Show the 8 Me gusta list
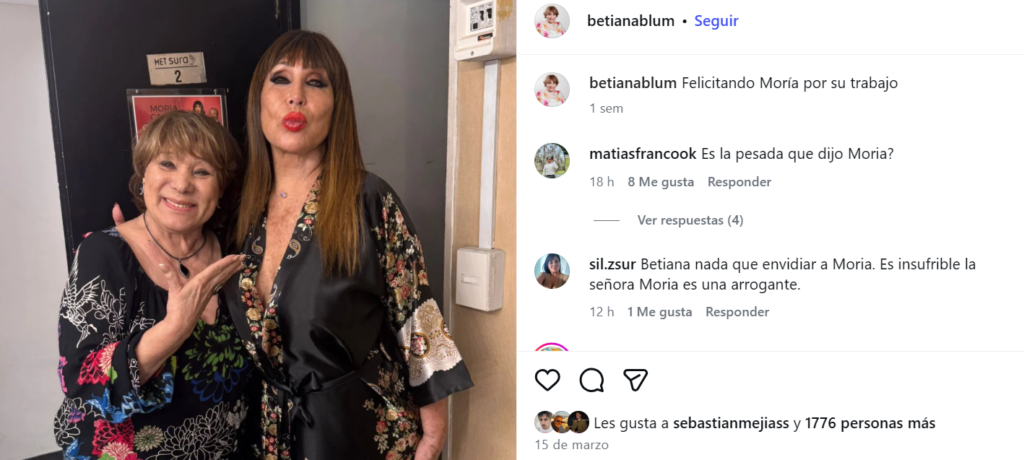The width and height of the screenshot is (1024, 460). pyautogui.click(x=661, y=182)
